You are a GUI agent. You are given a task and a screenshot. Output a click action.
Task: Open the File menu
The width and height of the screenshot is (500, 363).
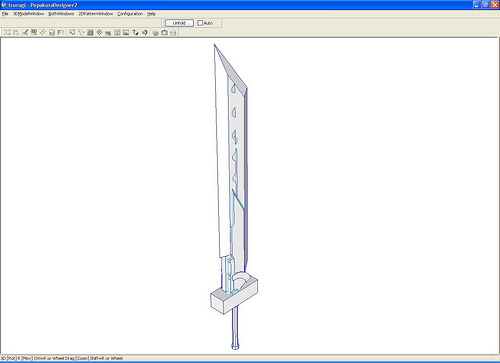click(x=5, y=14)
